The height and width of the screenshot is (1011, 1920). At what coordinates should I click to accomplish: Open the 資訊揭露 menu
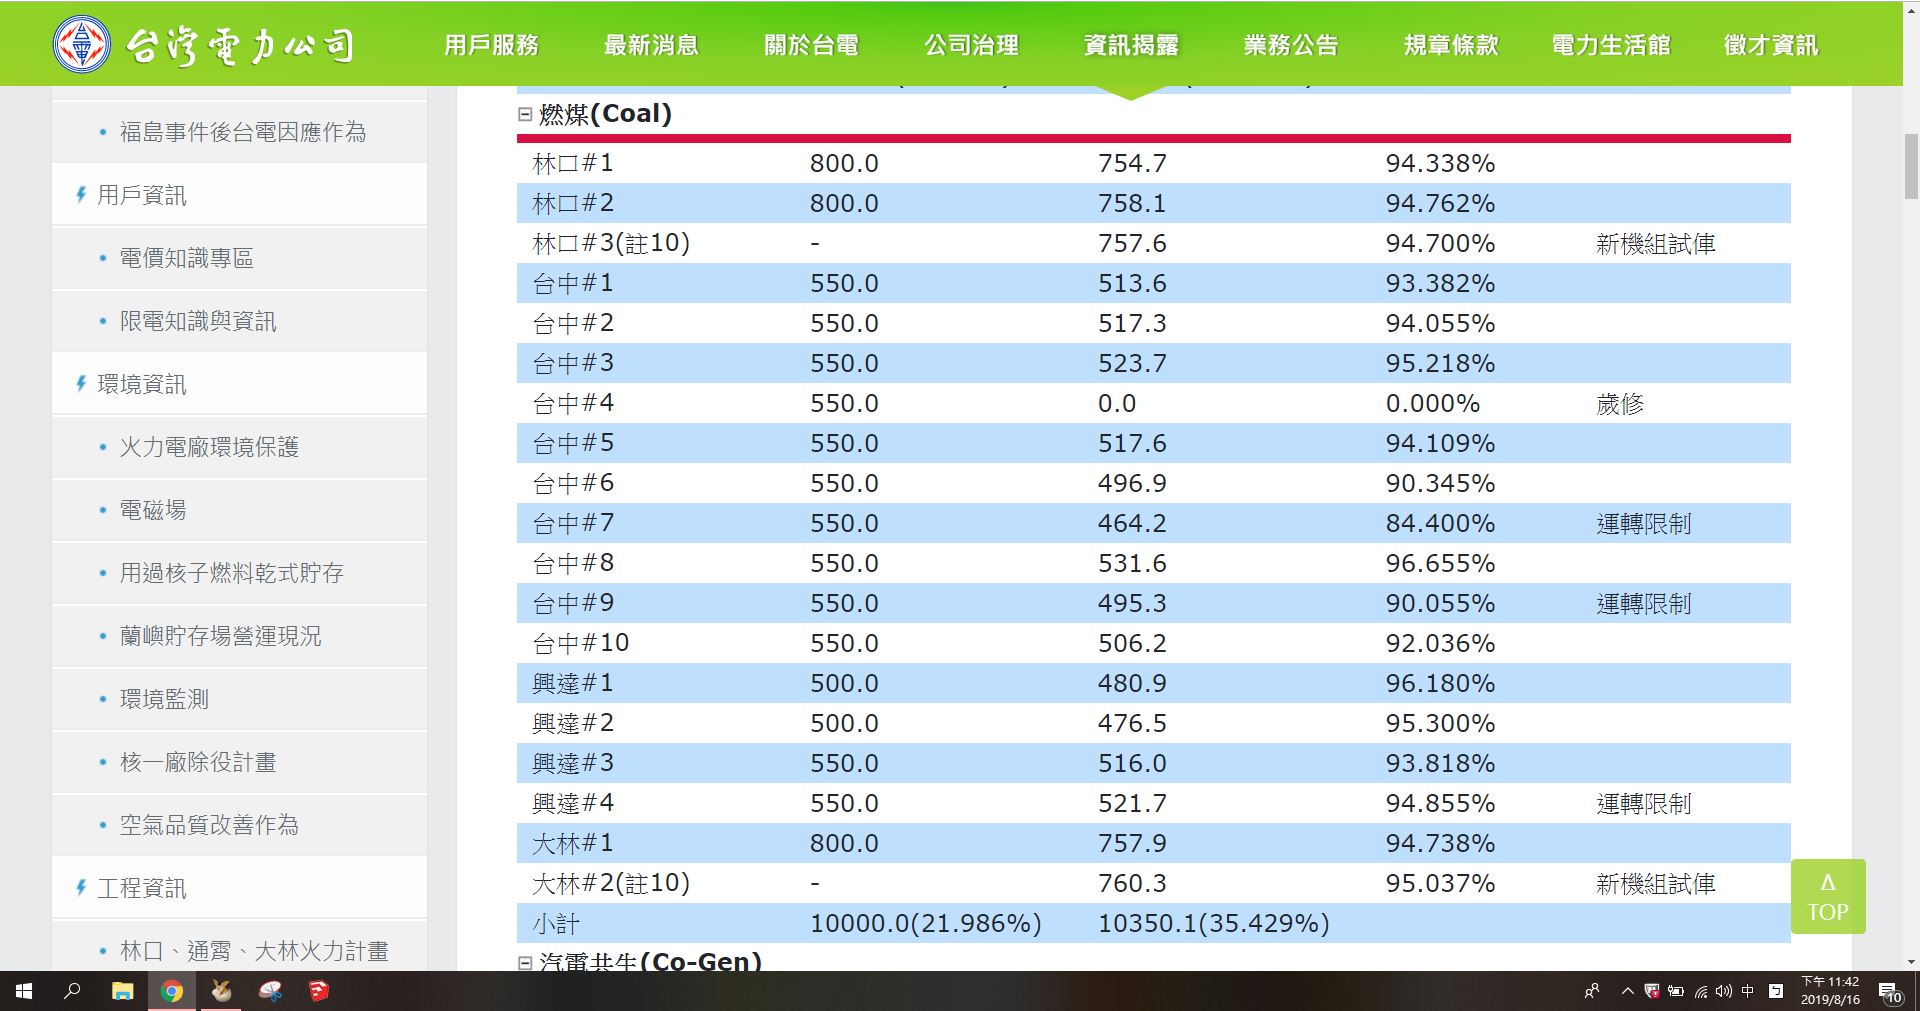[1131, 45]
